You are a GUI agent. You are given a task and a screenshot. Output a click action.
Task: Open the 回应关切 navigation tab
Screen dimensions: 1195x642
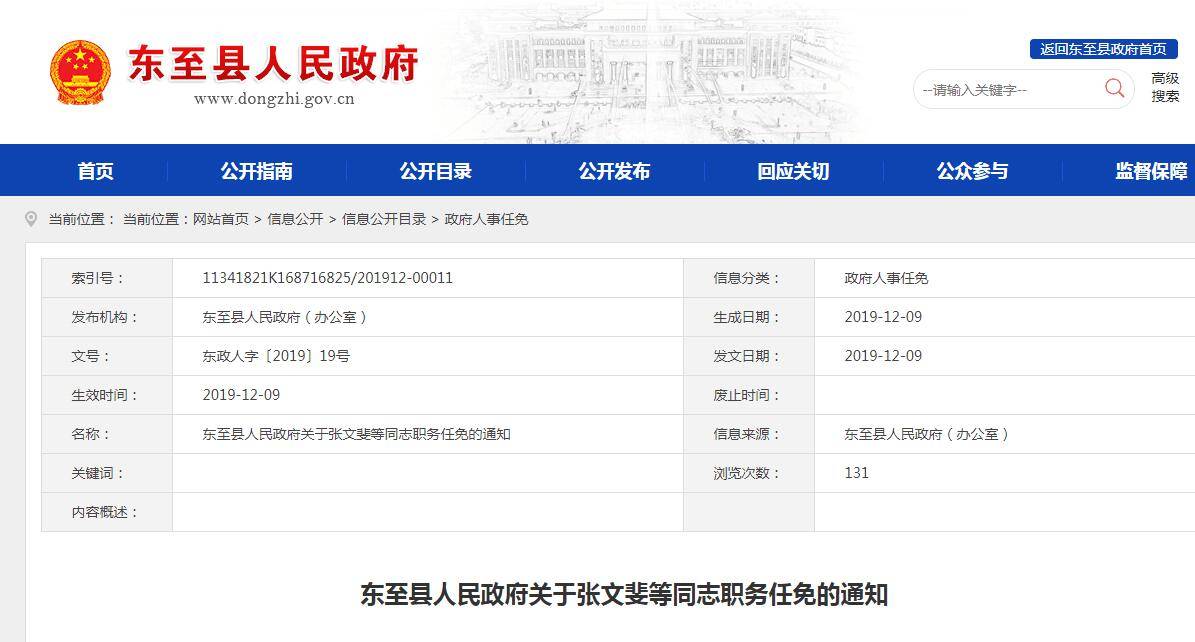tap(793, 171)
